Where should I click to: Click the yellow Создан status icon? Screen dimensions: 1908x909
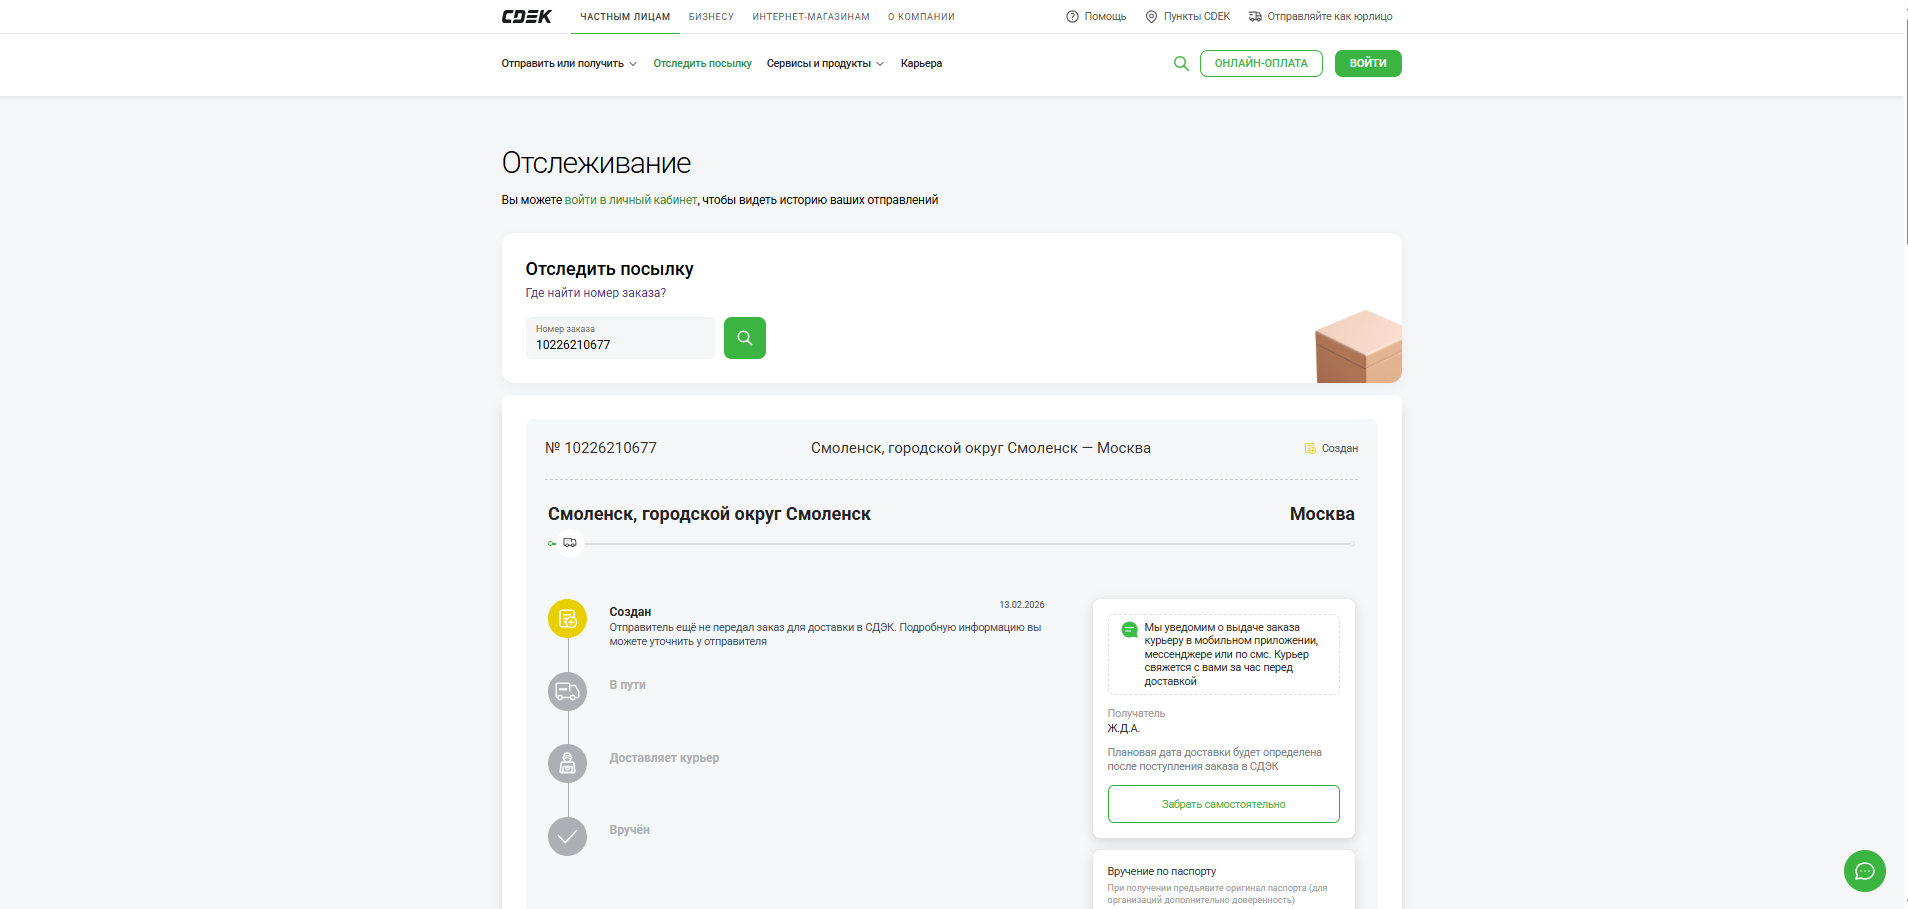pyautogui.click(x=567, y=618)
